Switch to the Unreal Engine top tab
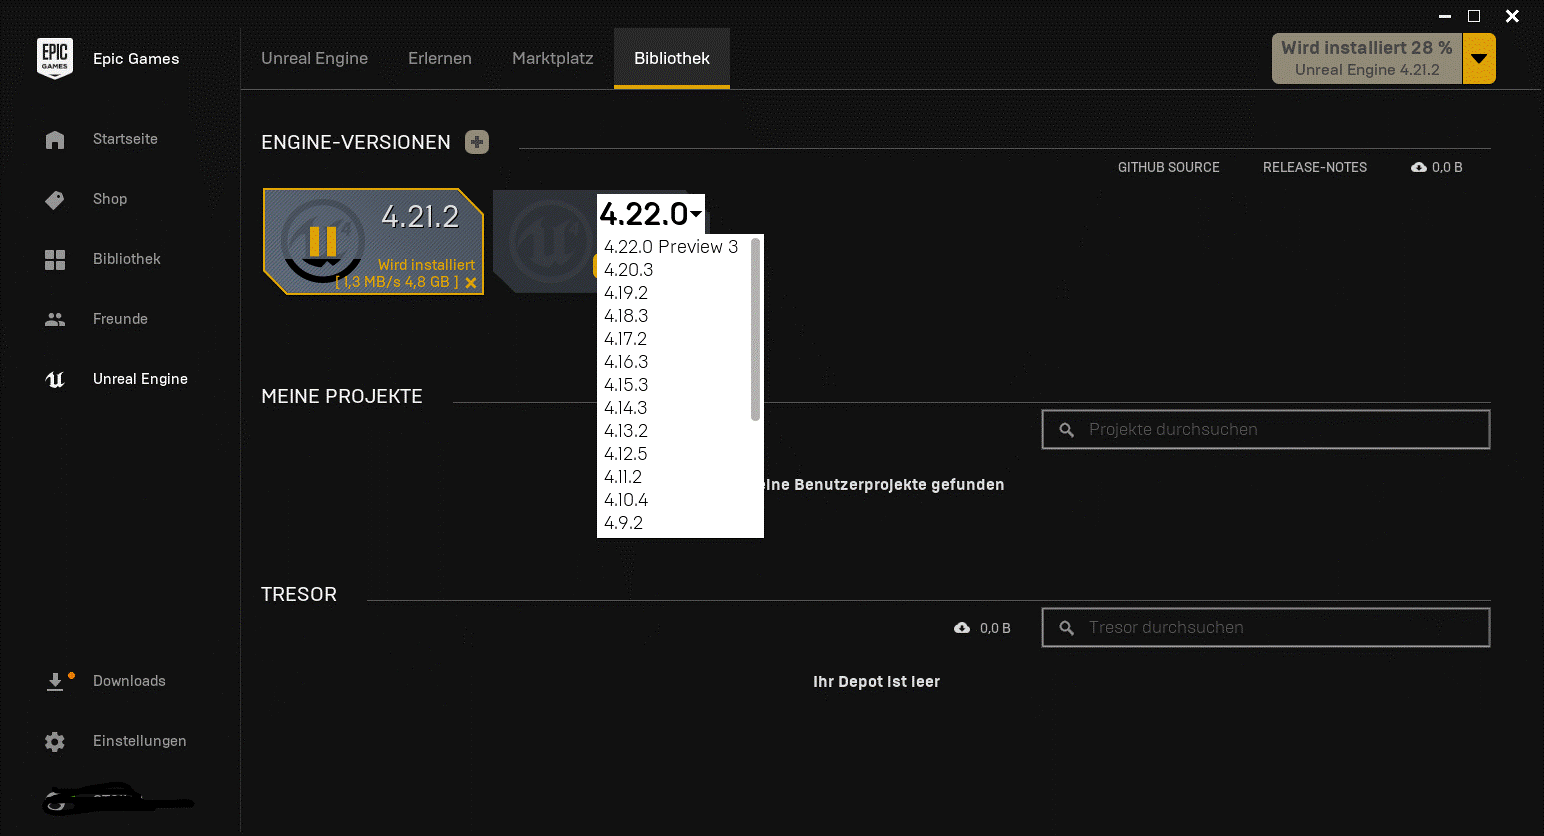Viewport: 1544px width, 836px height. (315, 58)
